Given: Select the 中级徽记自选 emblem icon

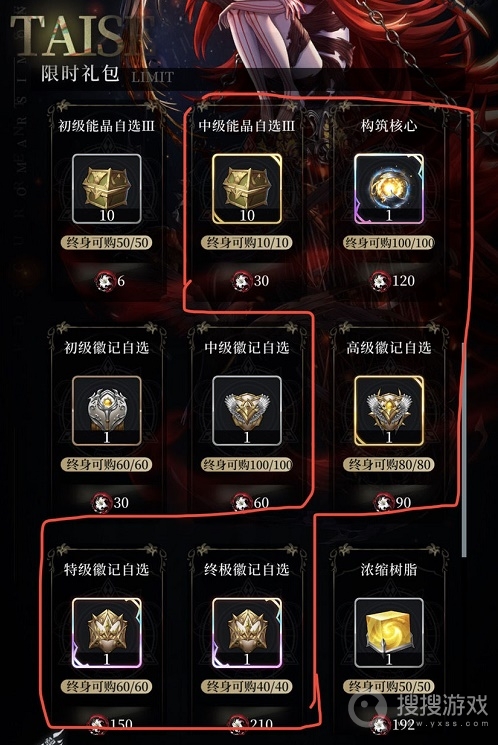Looking at the screenshot, I should (x=247, y=411).
